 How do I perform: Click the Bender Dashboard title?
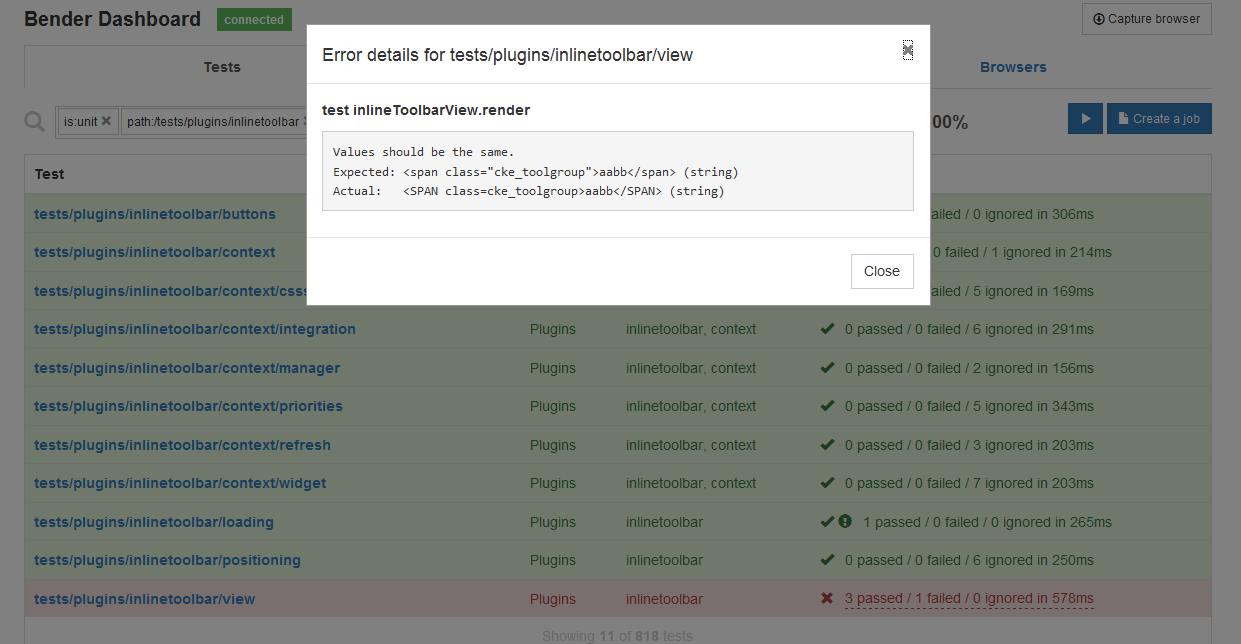[x=112, y=19]
